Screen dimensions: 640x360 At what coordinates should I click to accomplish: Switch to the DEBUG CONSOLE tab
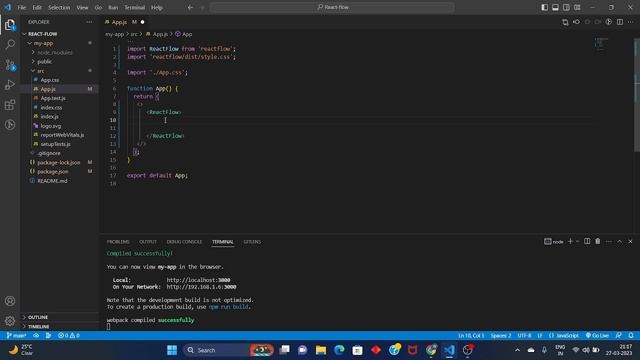(x=184, y=242)
